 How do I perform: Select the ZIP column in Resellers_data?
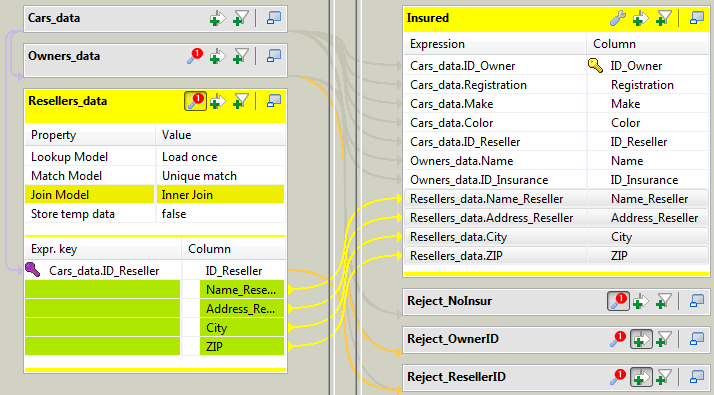tap(242, 347)
